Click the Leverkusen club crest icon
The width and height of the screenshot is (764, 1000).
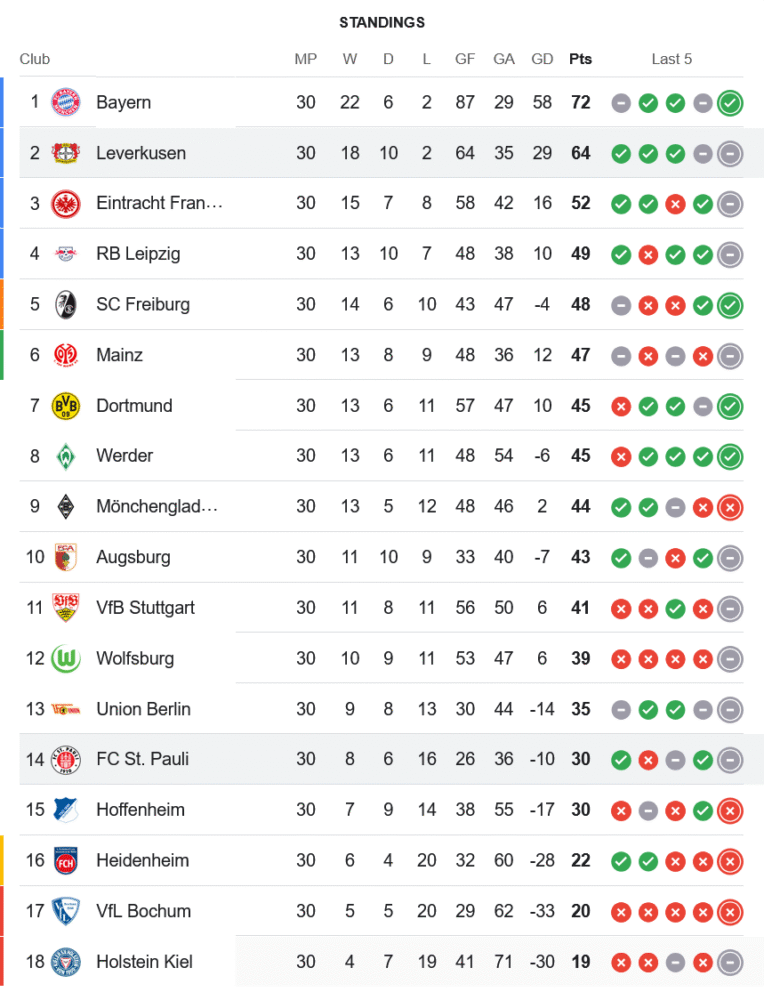click(65, 153)
